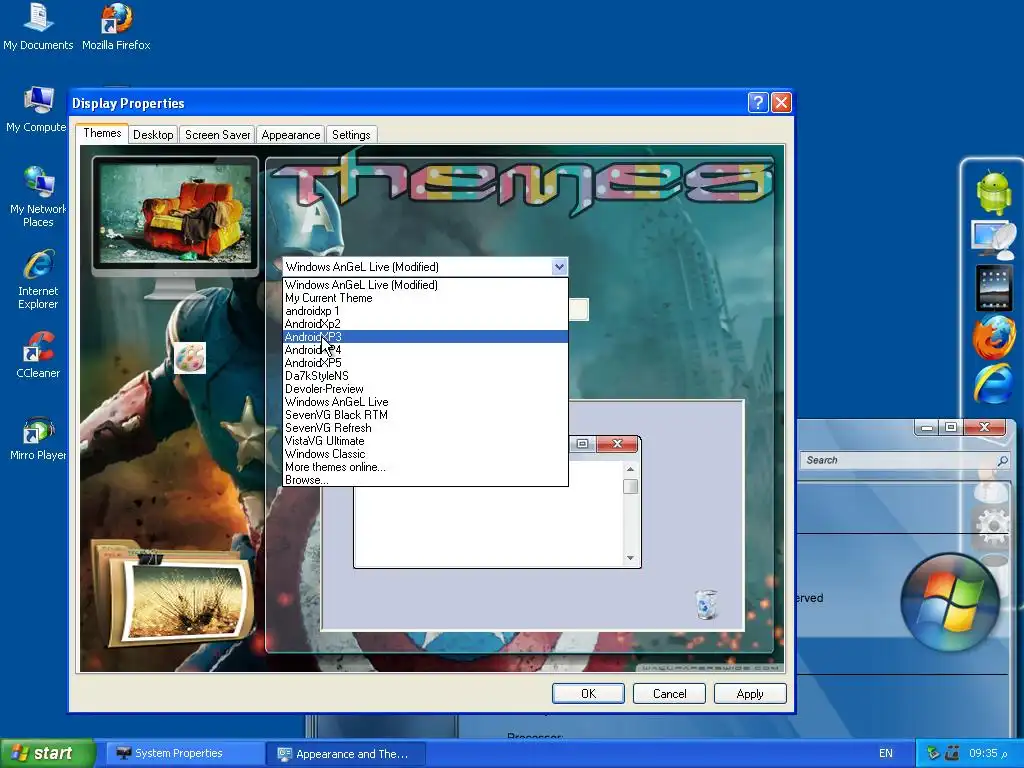This screenshot has height=768, width=1024.
Task: Choose More themes online option
Action: click(425, 468)
